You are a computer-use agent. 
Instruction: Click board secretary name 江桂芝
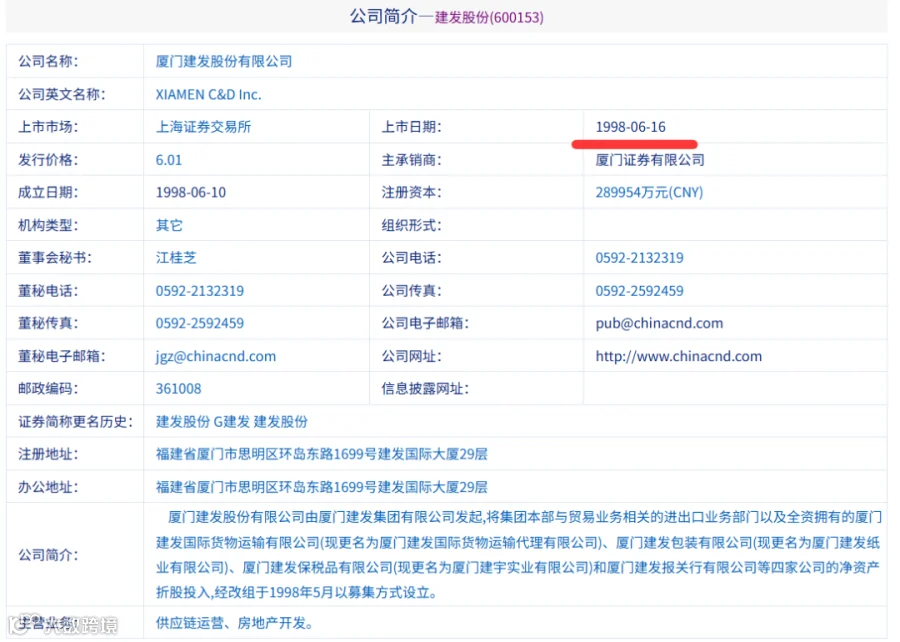pyautogui.click(x=176, y=258)
